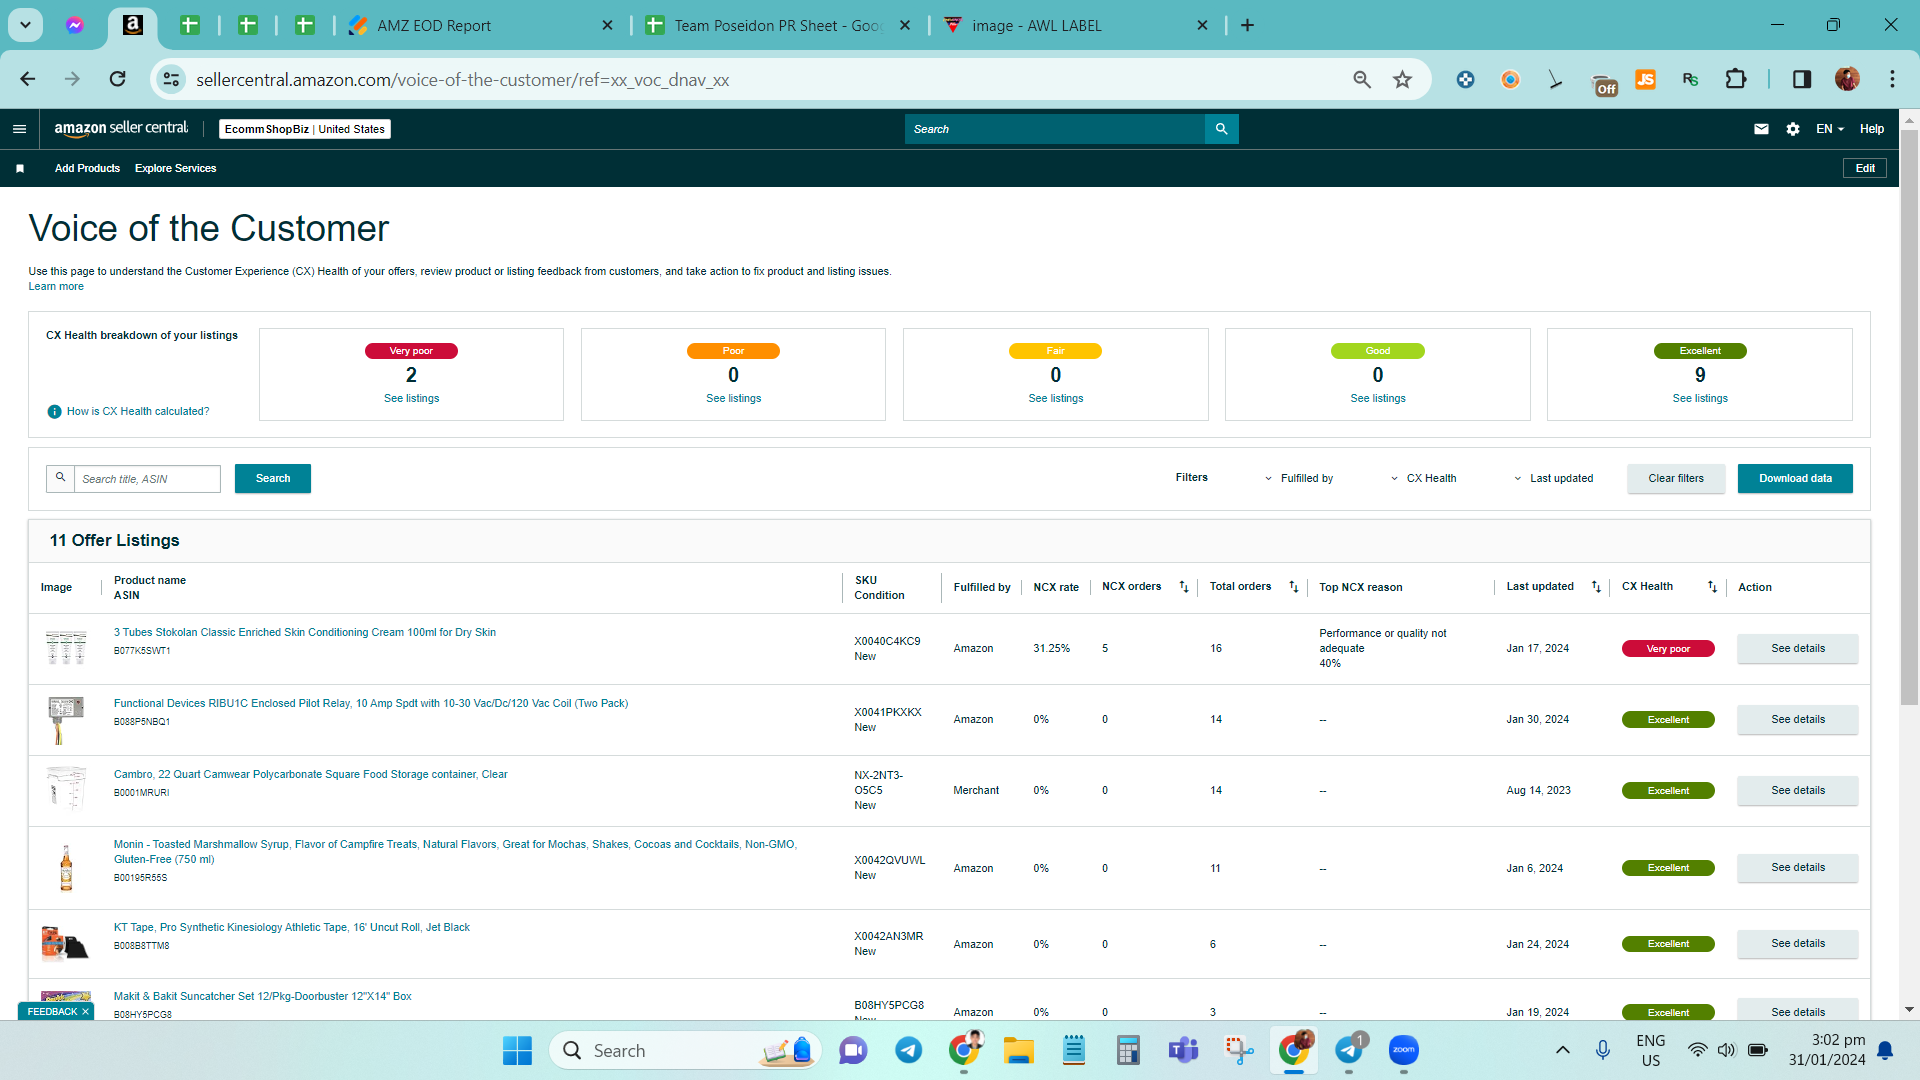Viewport: 1920px width, 1080px height.
Task: Open the Learn more link
Action: pos(56,287)
